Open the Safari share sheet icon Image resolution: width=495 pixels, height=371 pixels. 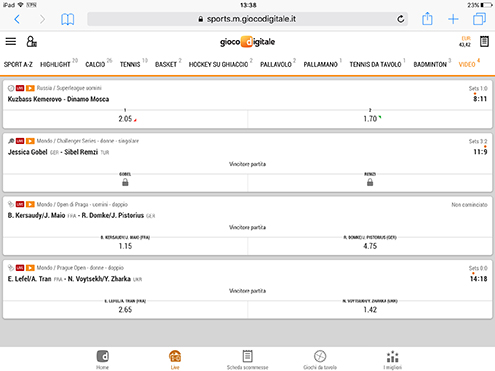pos(427,19)
